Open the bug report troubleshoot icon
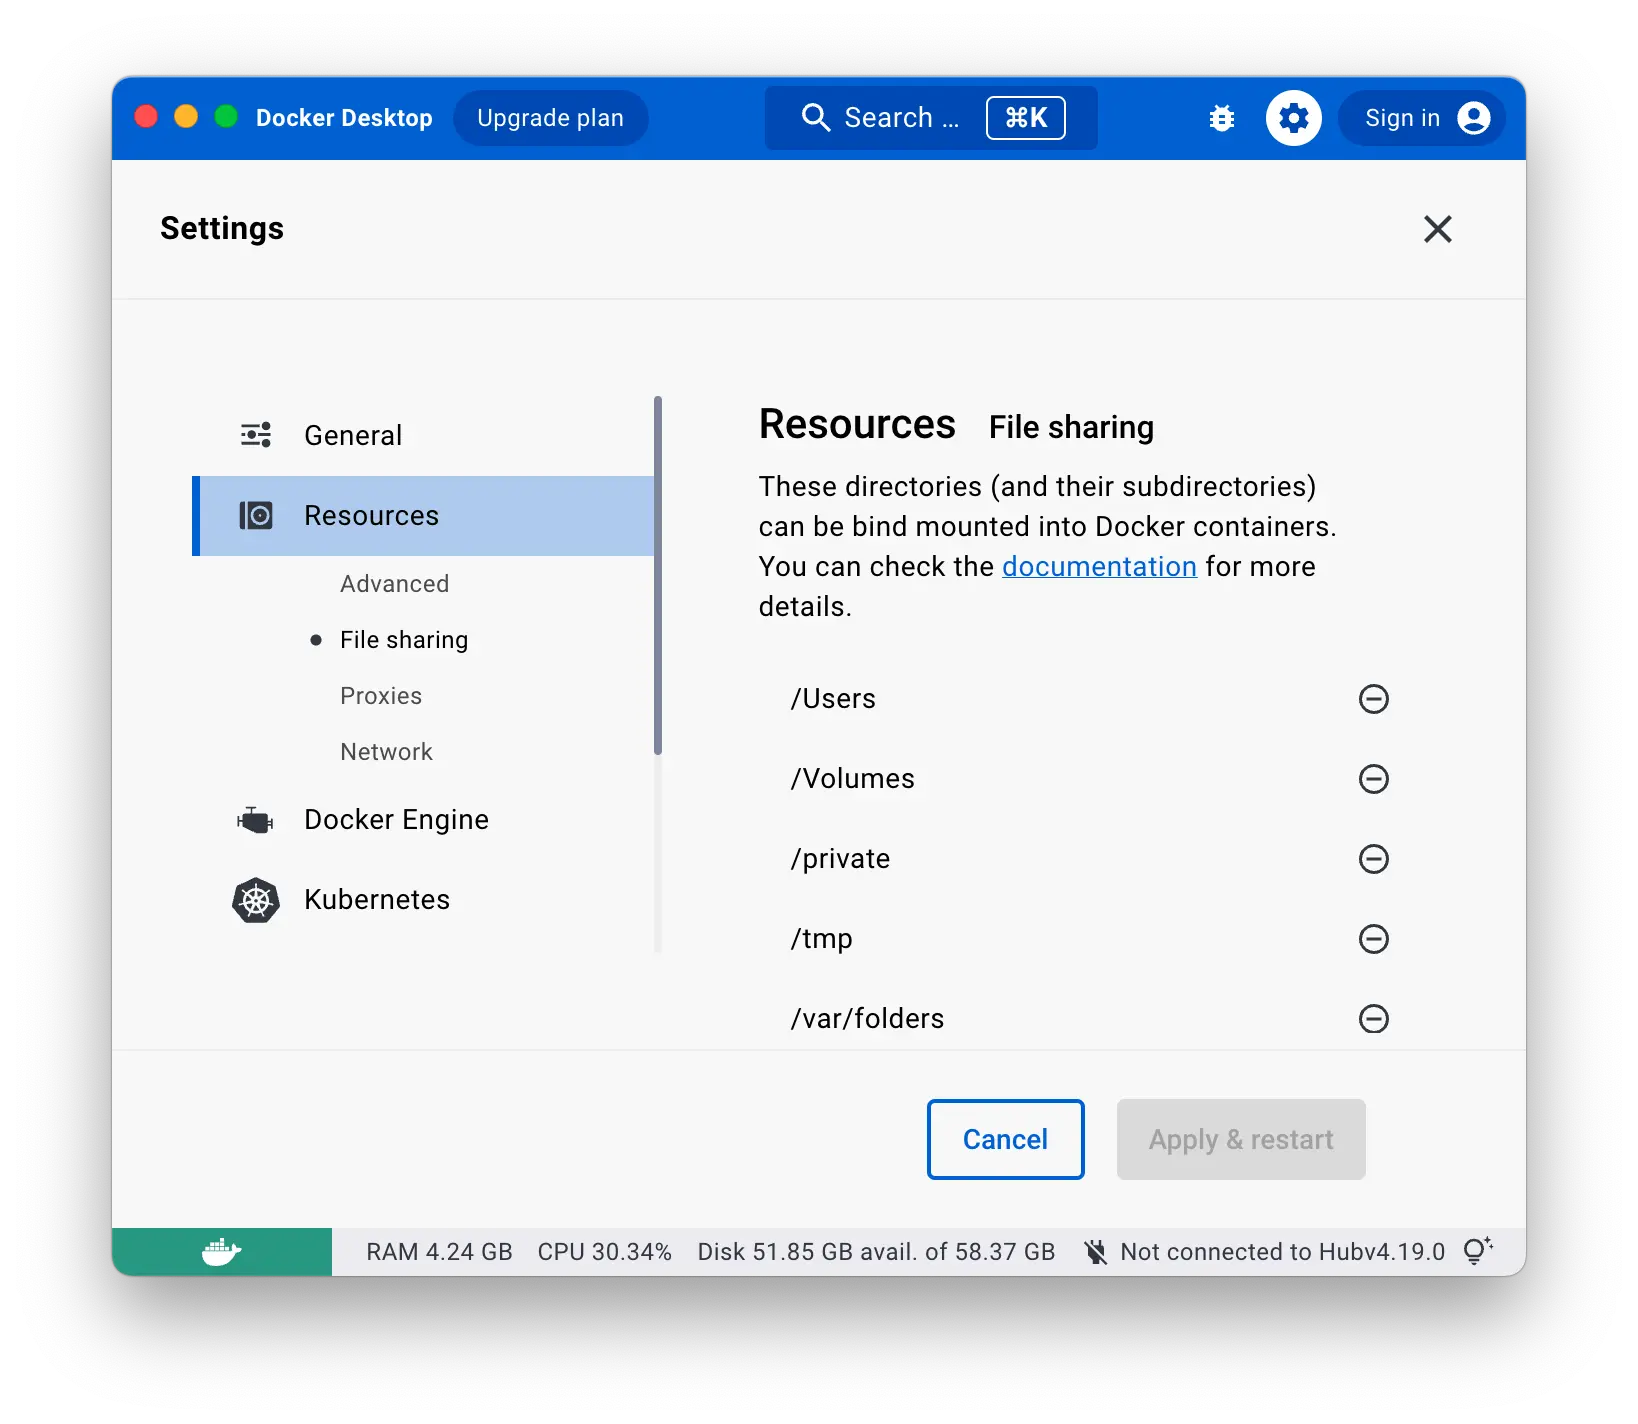 tap(1221, 118)
